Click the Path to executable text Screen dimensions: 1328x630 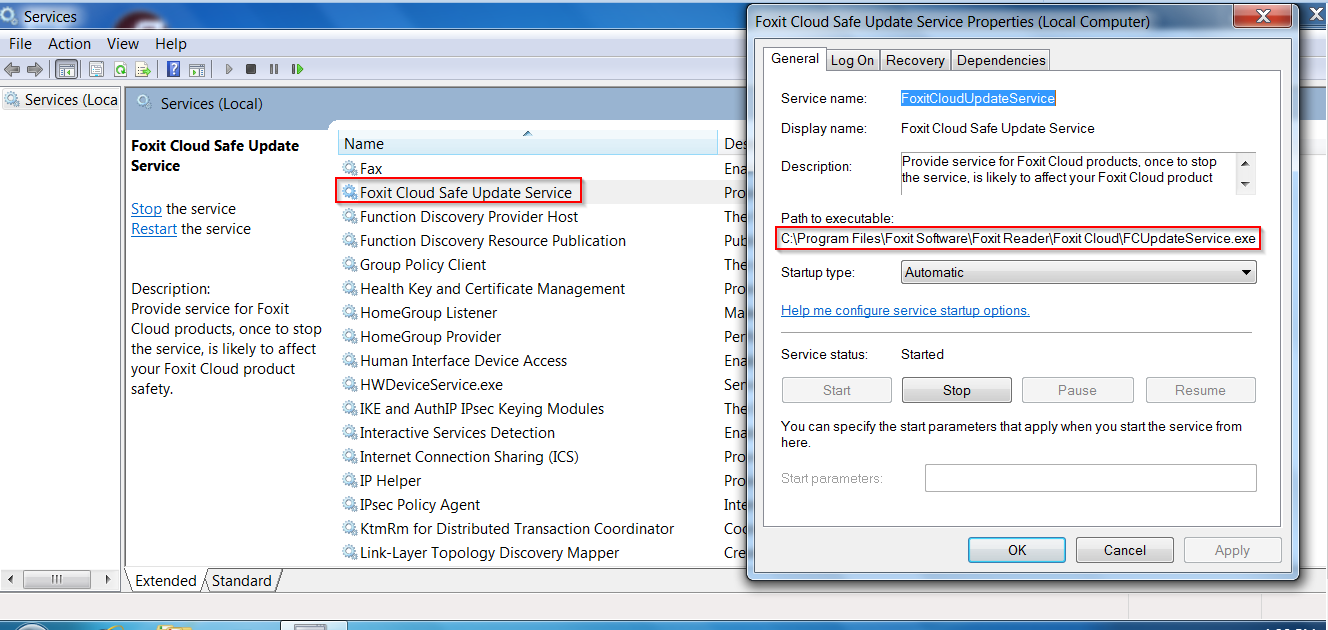click(x=1018, y=240)
